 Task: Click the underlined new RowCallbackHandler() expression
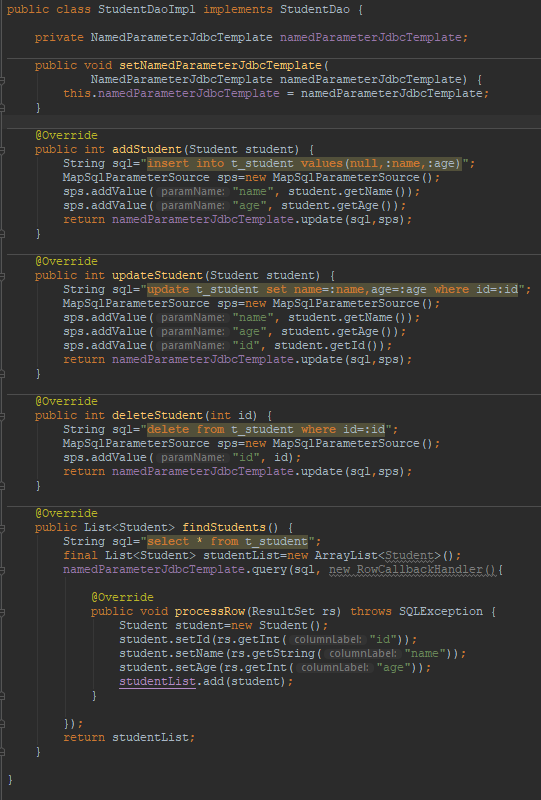click(412, 569)
